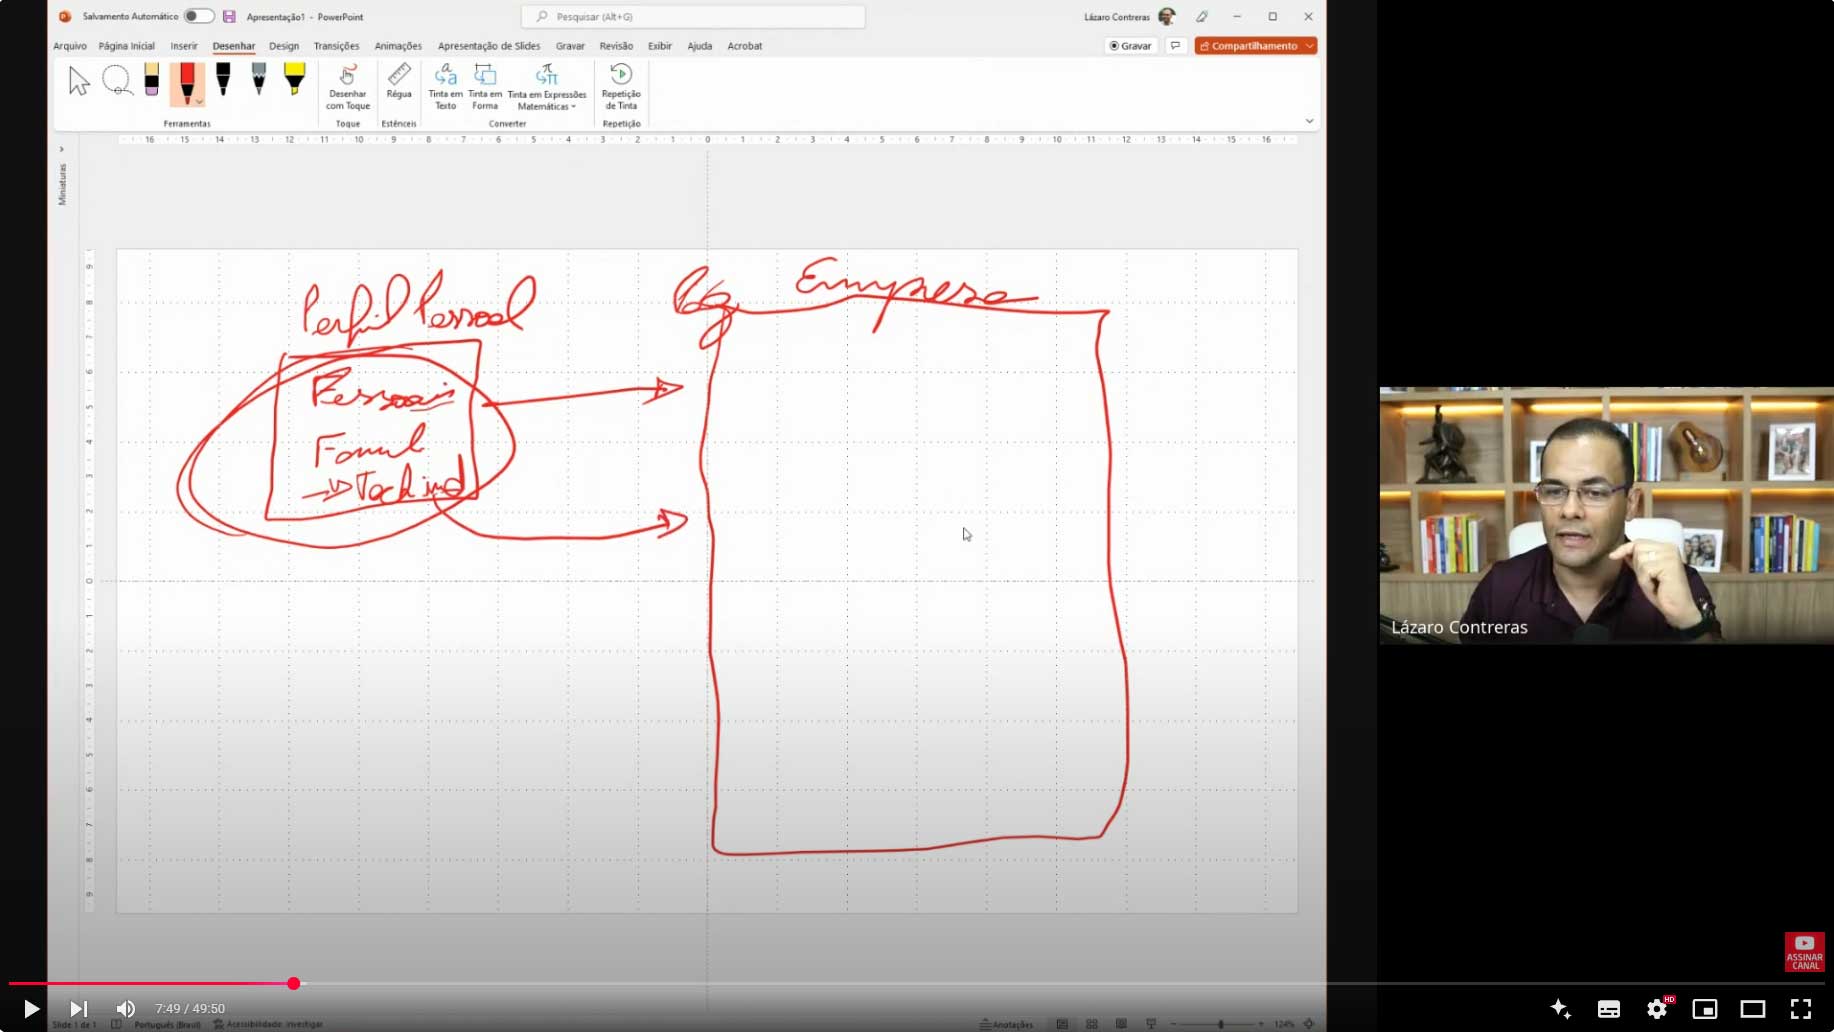Screen dimensions: 1834x1032
Task: Click the YouTube Ask AI sparkle icon
Action: [x=1560, y=1009]
